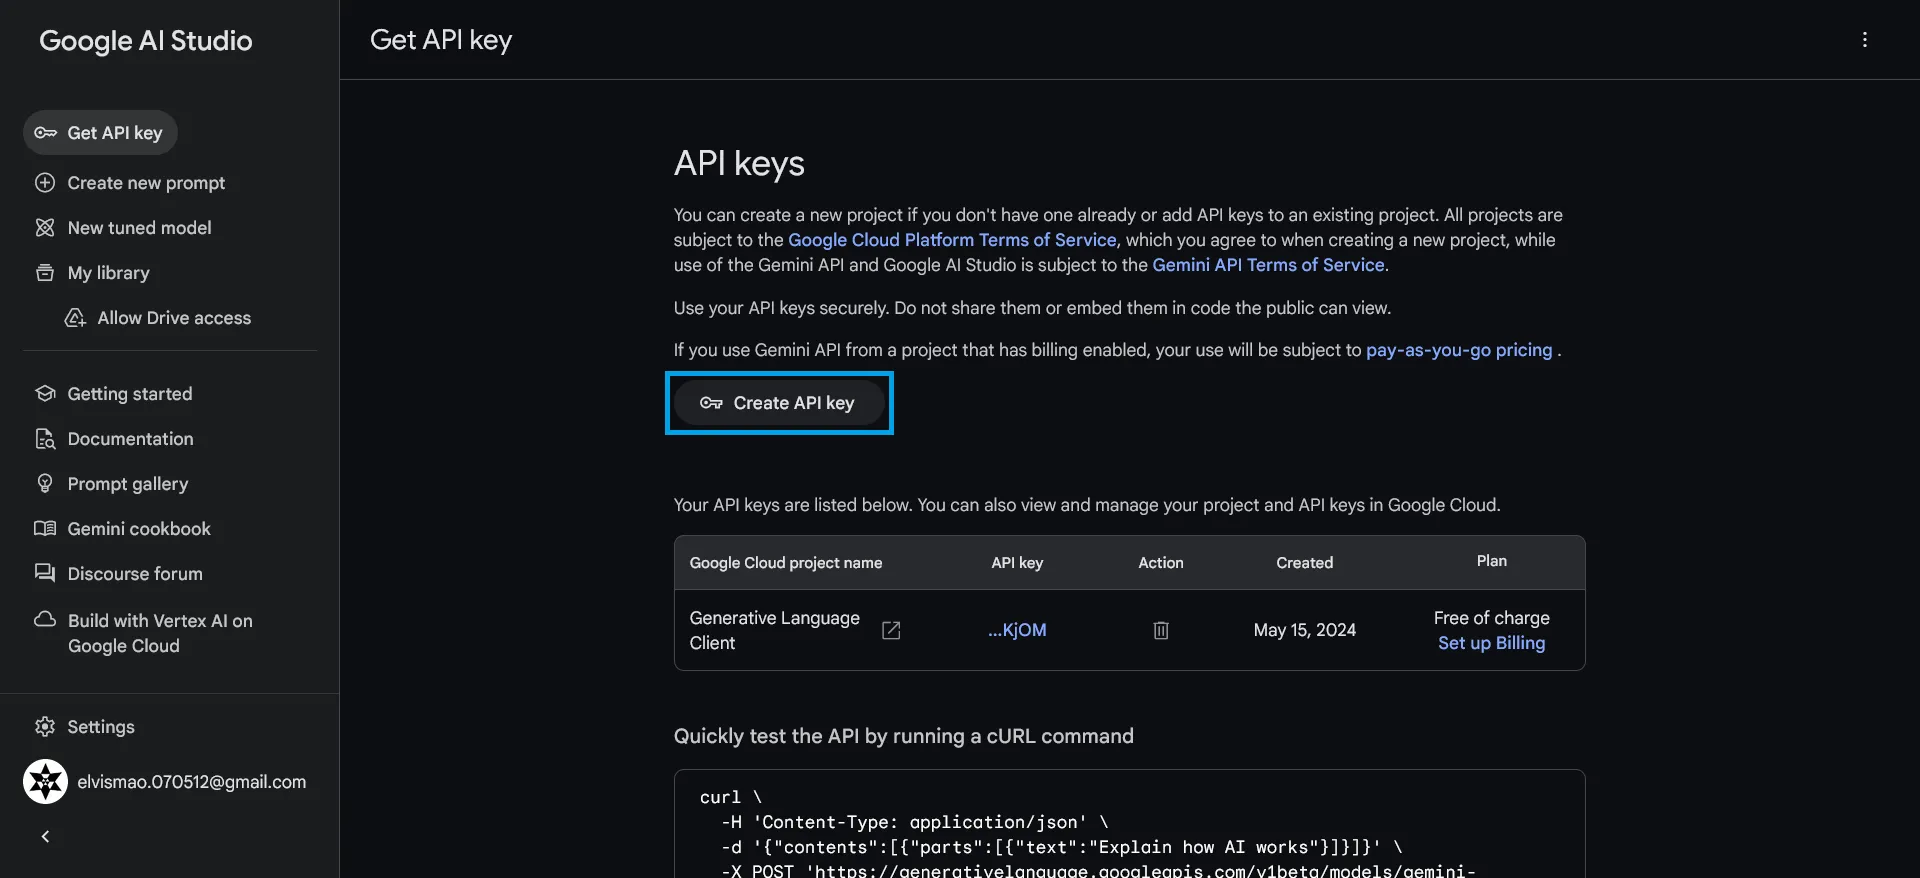The width and height of the screenshot is (1920, 878).
Task: Open Generative Language Client project in new tab icon
Action: [x=891, y=630]
